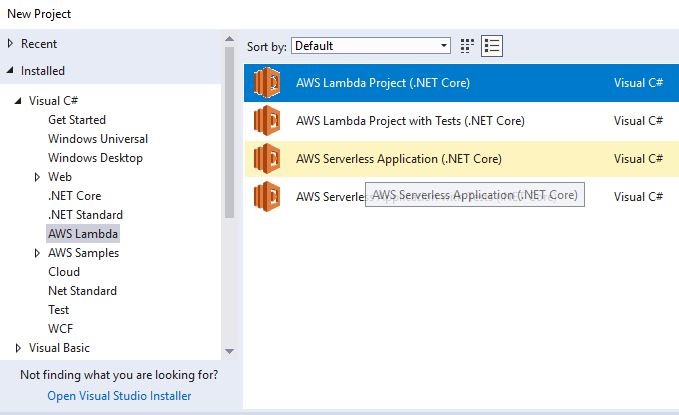The image size is (679, 415).
Task: Select AWS Serverless Application (.NET Core) template name
Action: coord(399,159)
